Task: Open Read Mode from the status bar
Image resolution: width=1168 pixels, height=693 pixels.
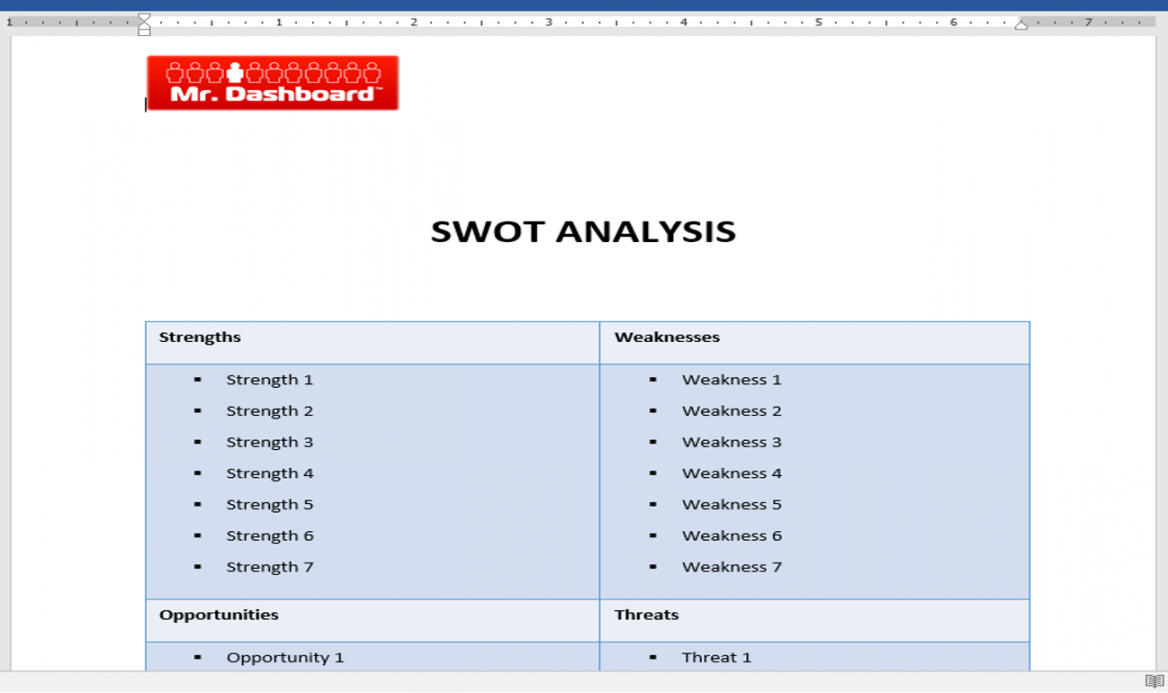Action: pyautogui.click(x=1154, y=682)
